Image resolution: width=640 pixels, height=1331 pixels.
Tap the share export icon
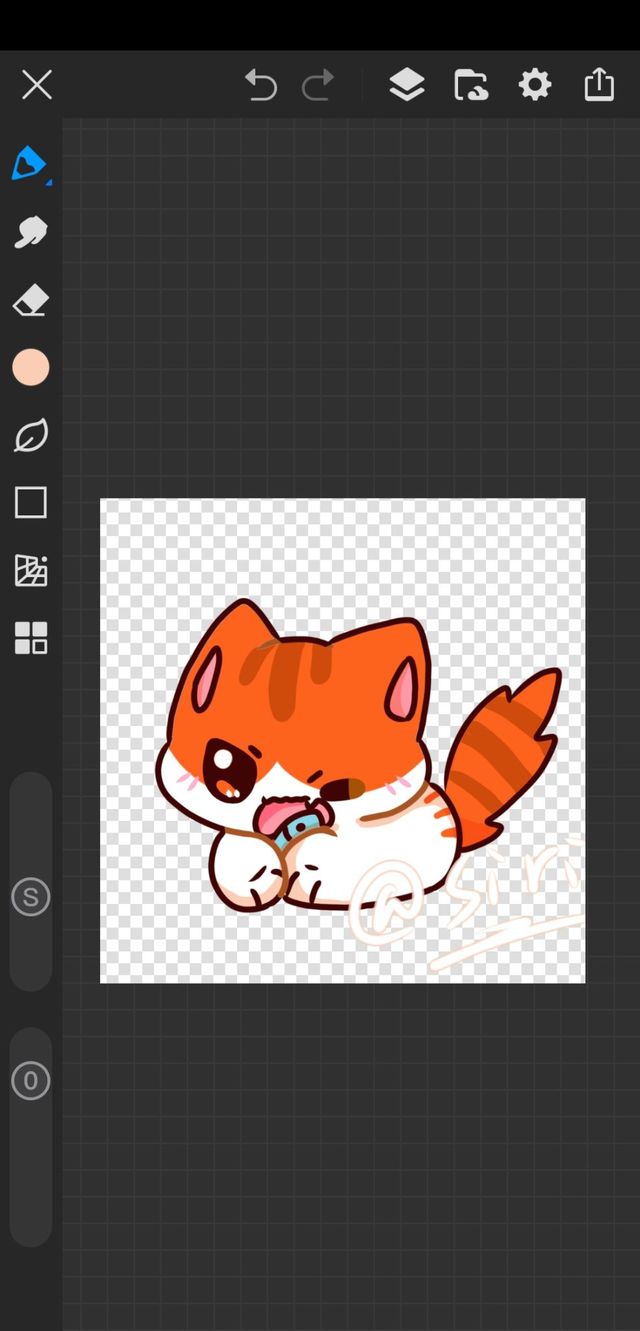click(x=599, y=85)
